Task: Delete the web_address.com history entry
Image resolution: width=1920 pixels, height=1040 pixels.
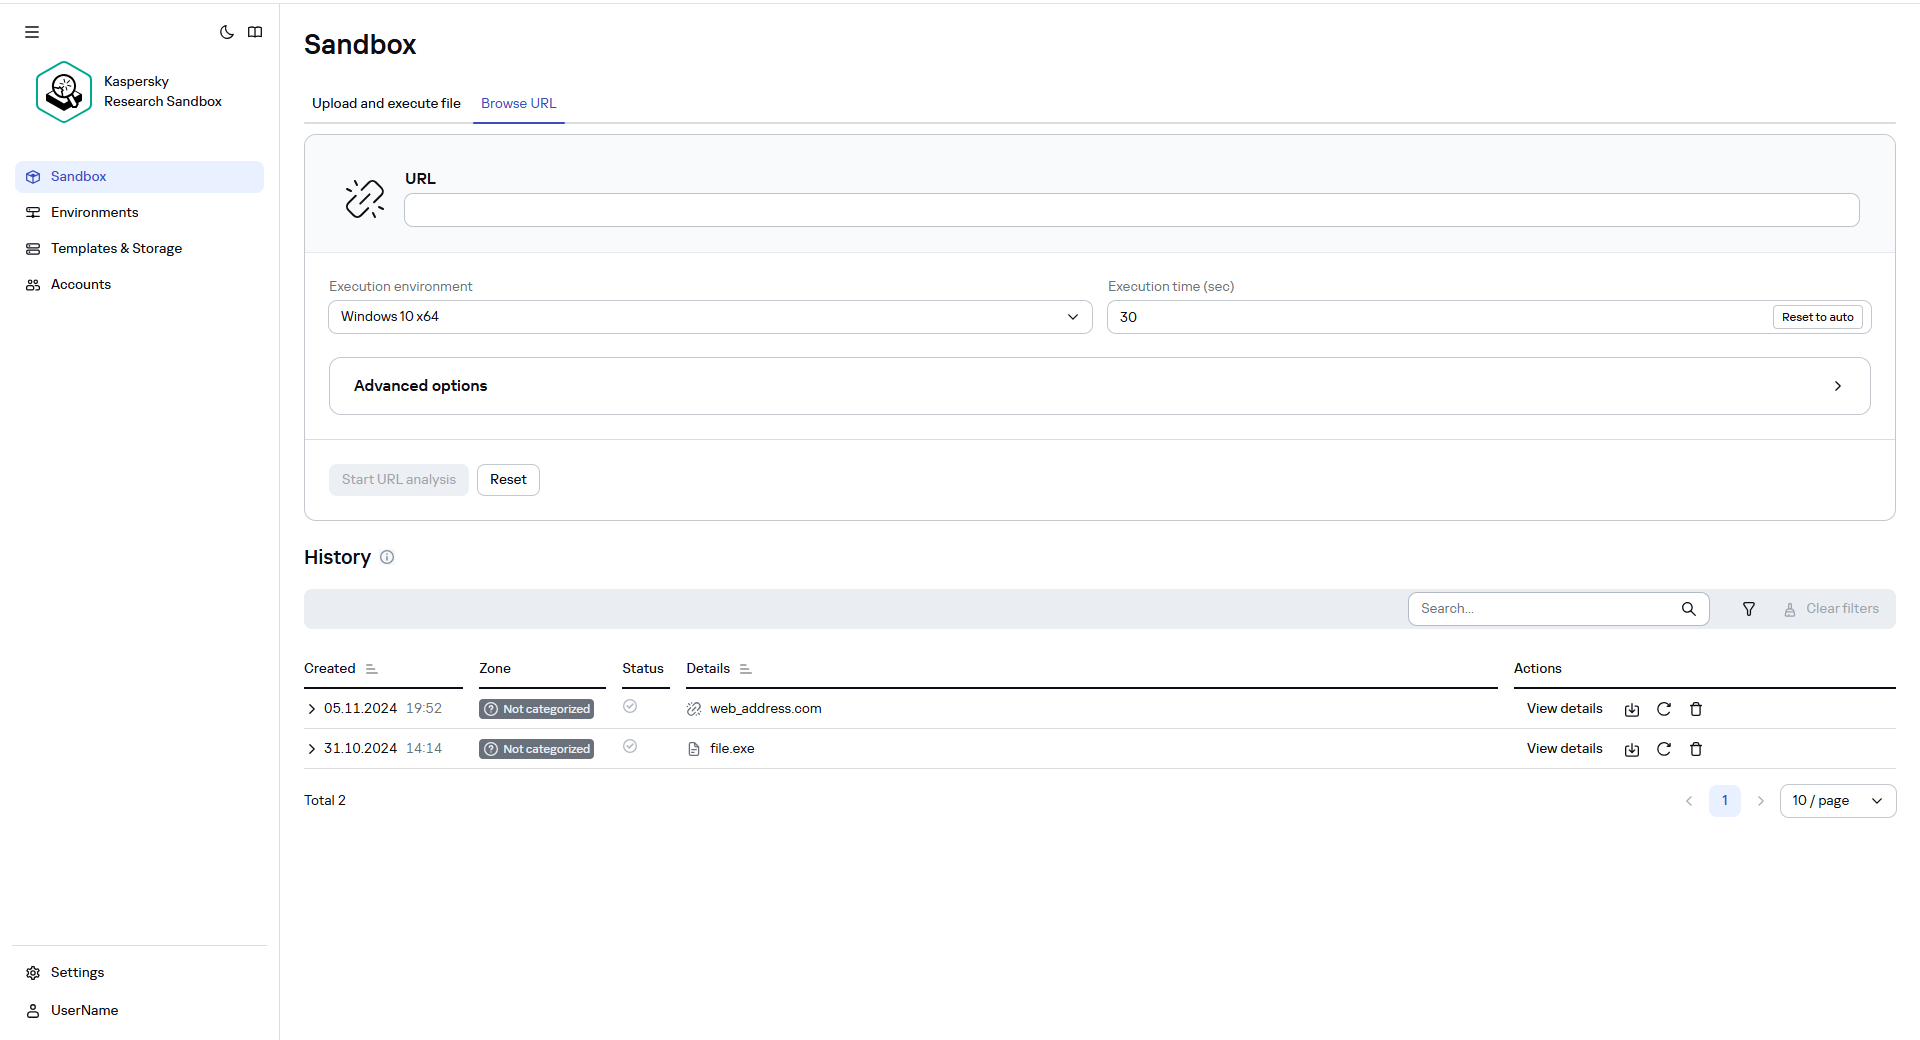Action: tap(1695, 708)
